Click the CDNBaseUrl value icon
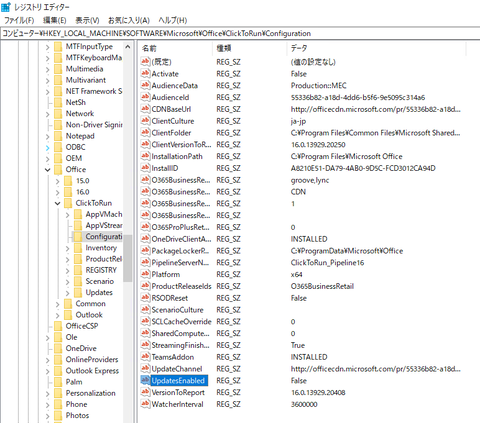480x423 pixels. tap(145, 109)
